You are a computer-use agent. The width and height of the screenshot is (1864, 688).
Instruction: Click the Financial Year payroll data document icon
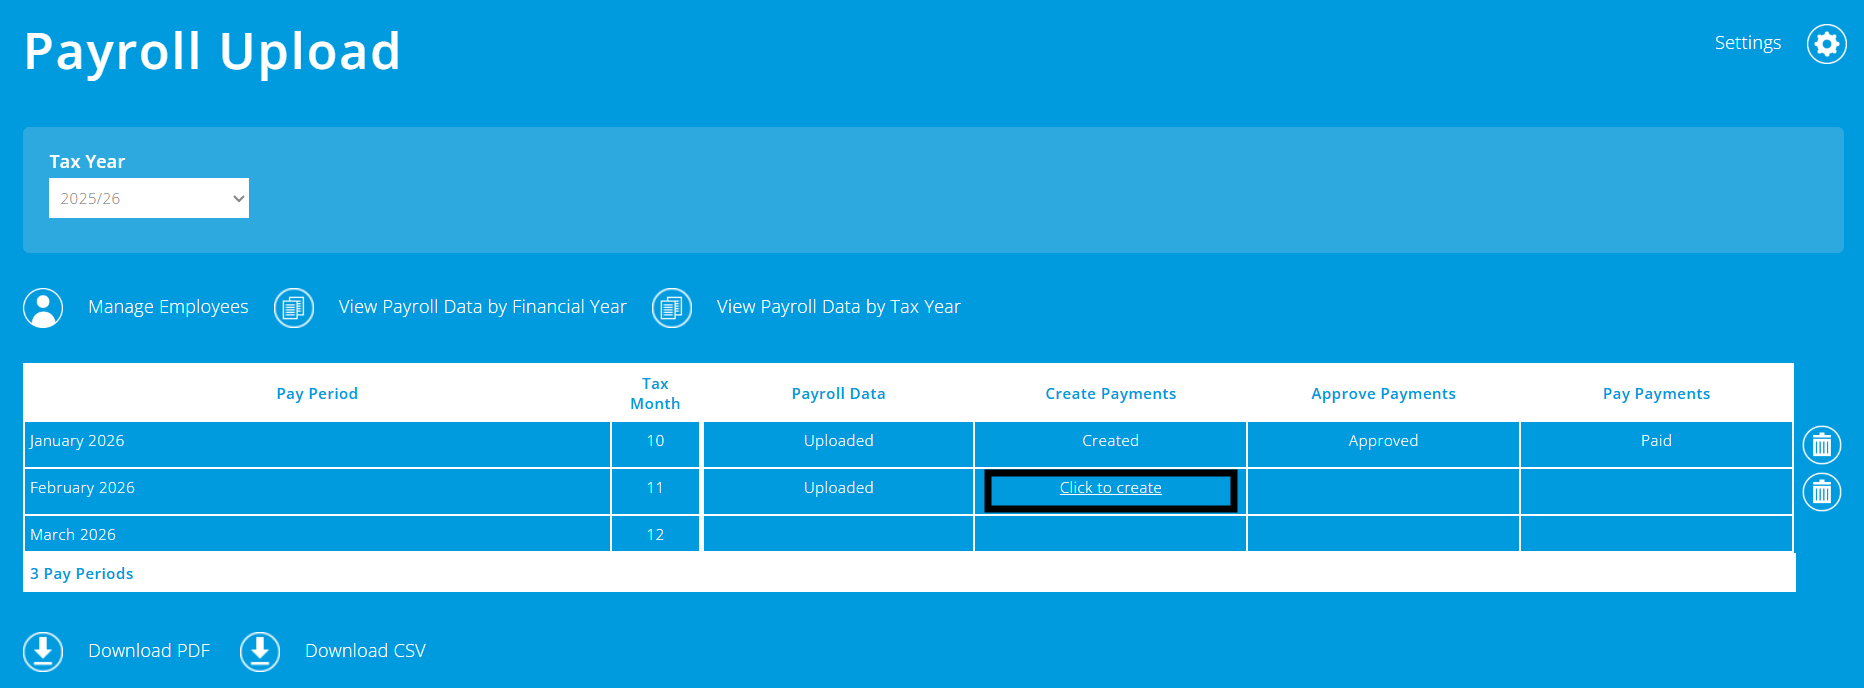pyautogui.click(x=294, y=308)
